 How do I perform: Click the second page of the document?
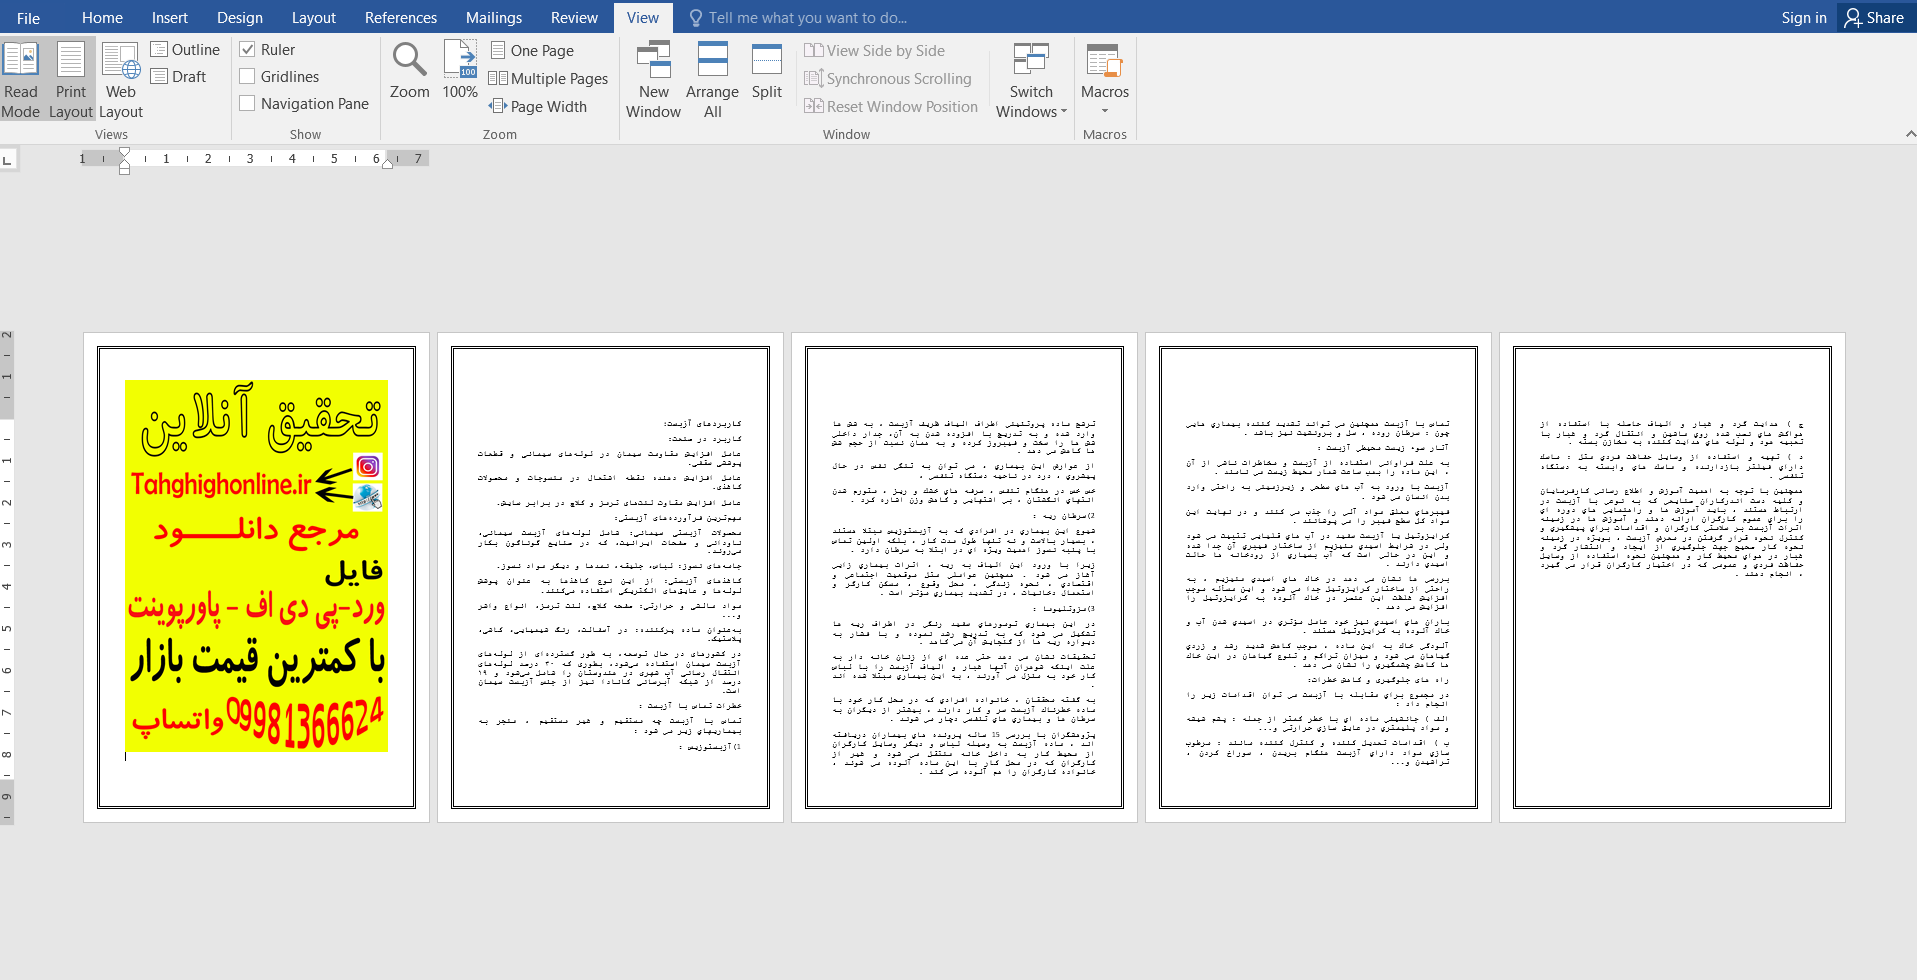[x=610, y=578]
